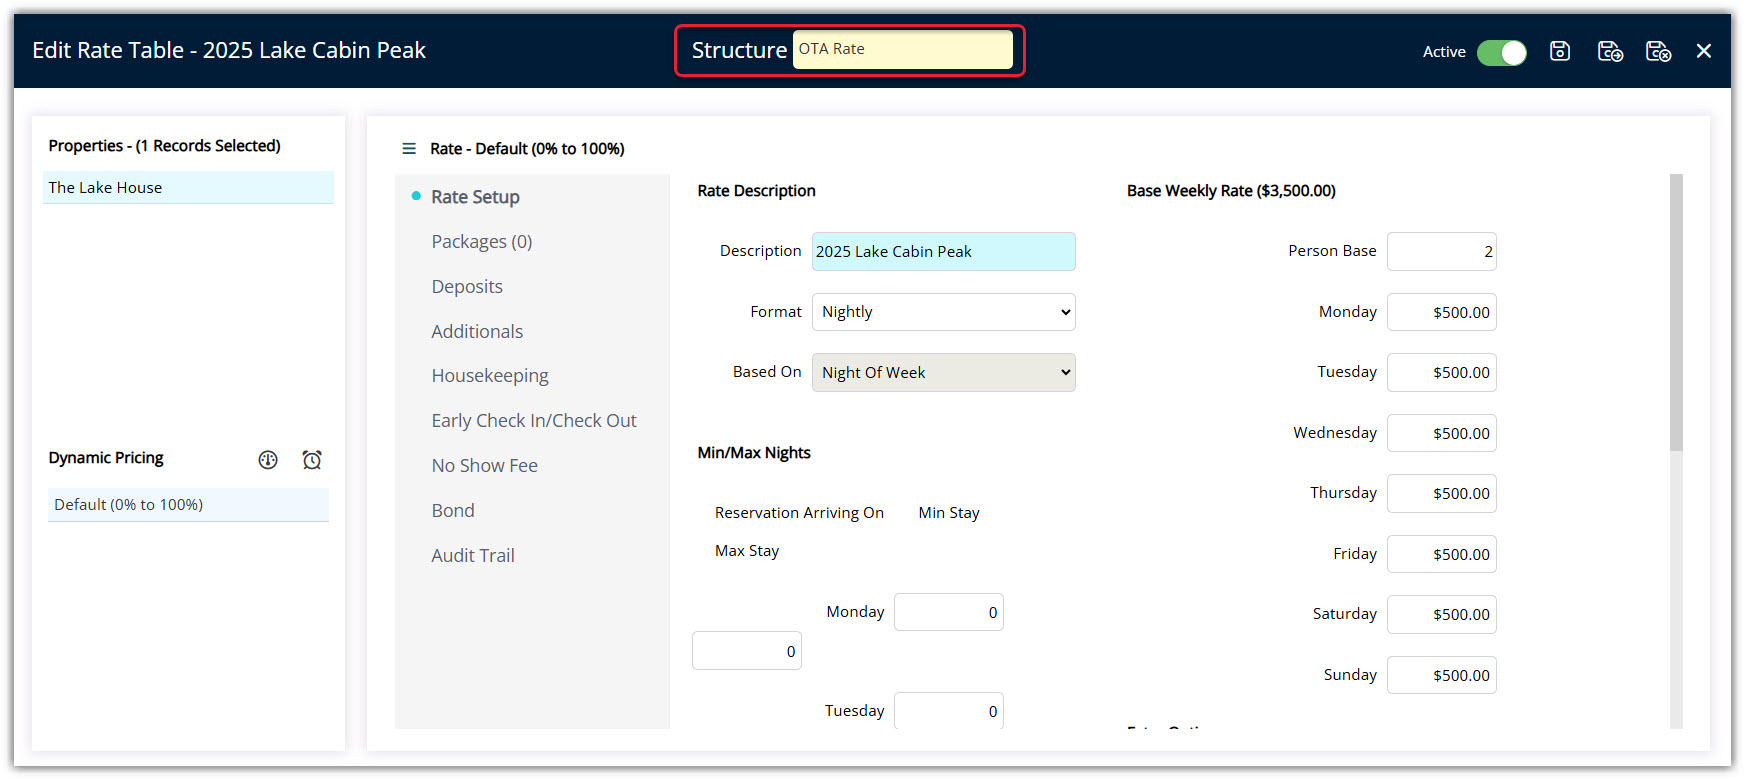Click the Rate Description heading
1747x782 pixels.
click(x=756, y=191)
